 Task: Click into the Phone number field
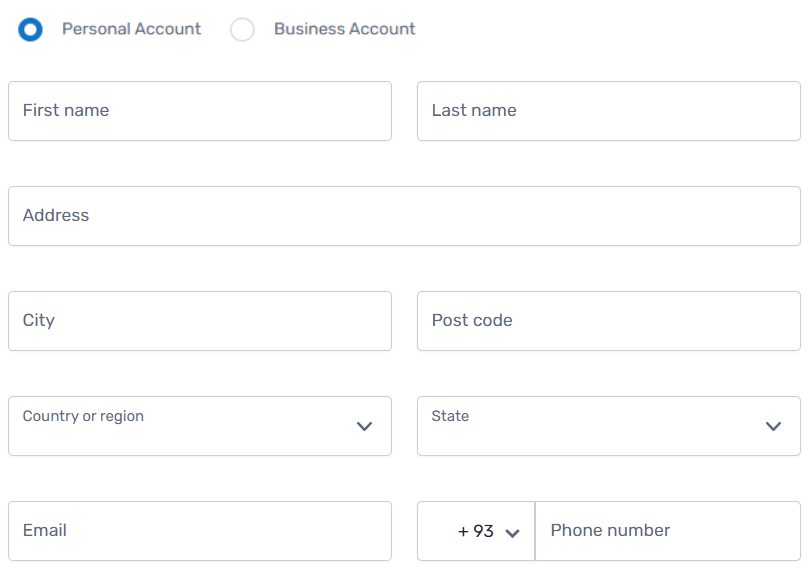pyautogui.click(x=668, y=531)
